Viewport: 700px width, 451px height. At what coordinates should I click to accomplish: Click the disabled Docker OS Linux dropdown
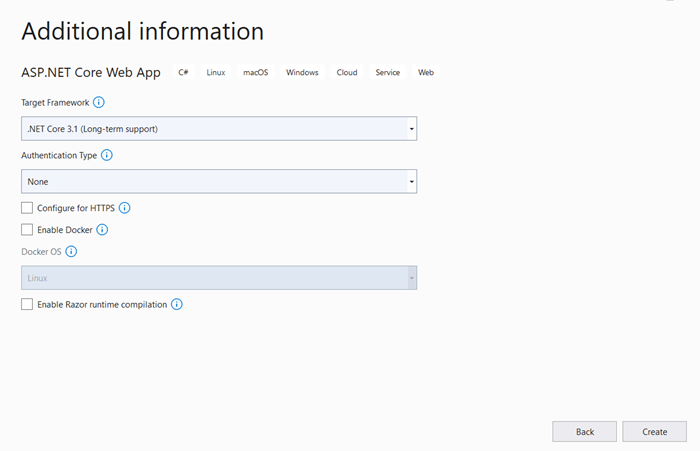point(219,278)
